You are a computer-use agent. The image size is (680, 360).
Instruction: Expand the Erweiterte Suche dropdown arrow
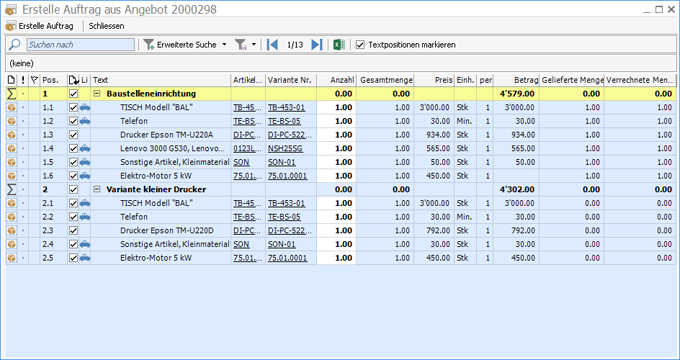(x=224, y=45)
